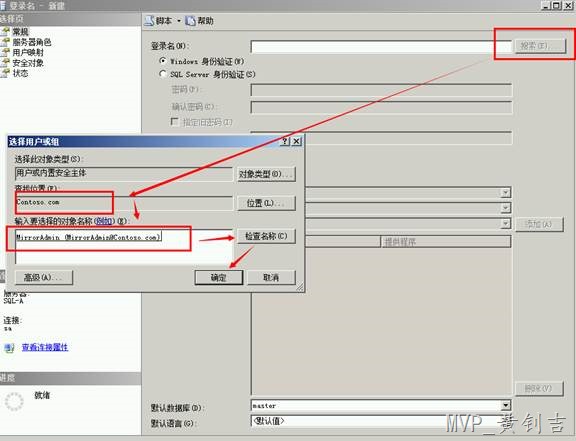Click the 状态 page icon
The width and height of the screenshot is (576, 441).
click(x=5, y=73)
